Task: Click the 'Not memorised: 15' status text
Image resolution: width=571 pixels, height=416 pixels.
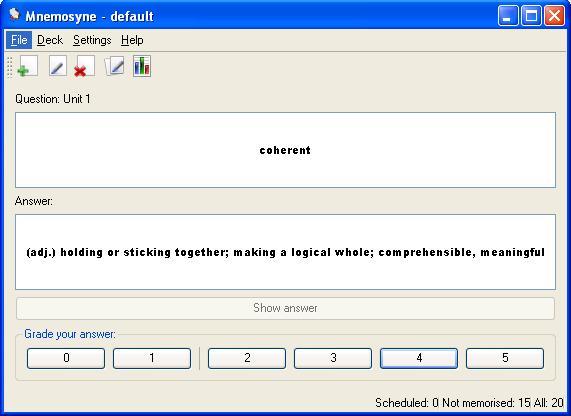Action: [486, 403]
